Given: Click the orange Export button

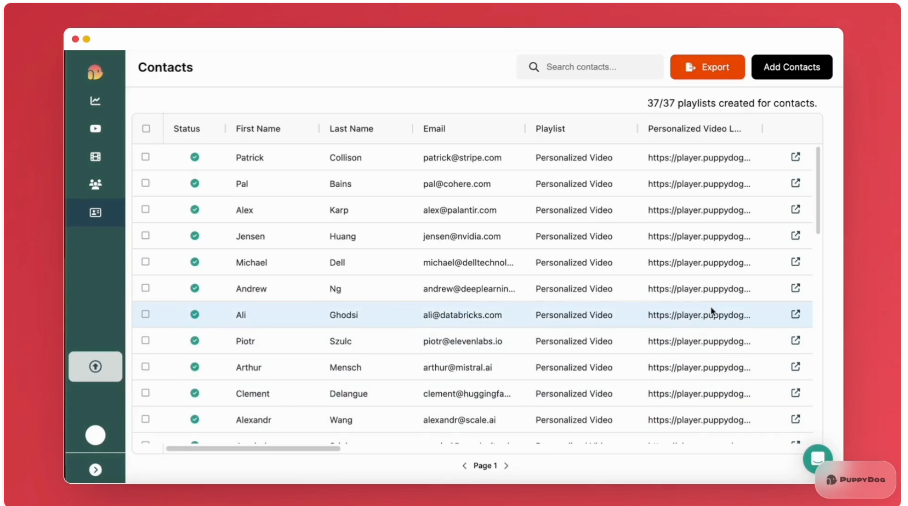Looking at the screenshot, I should pos(707,67).
